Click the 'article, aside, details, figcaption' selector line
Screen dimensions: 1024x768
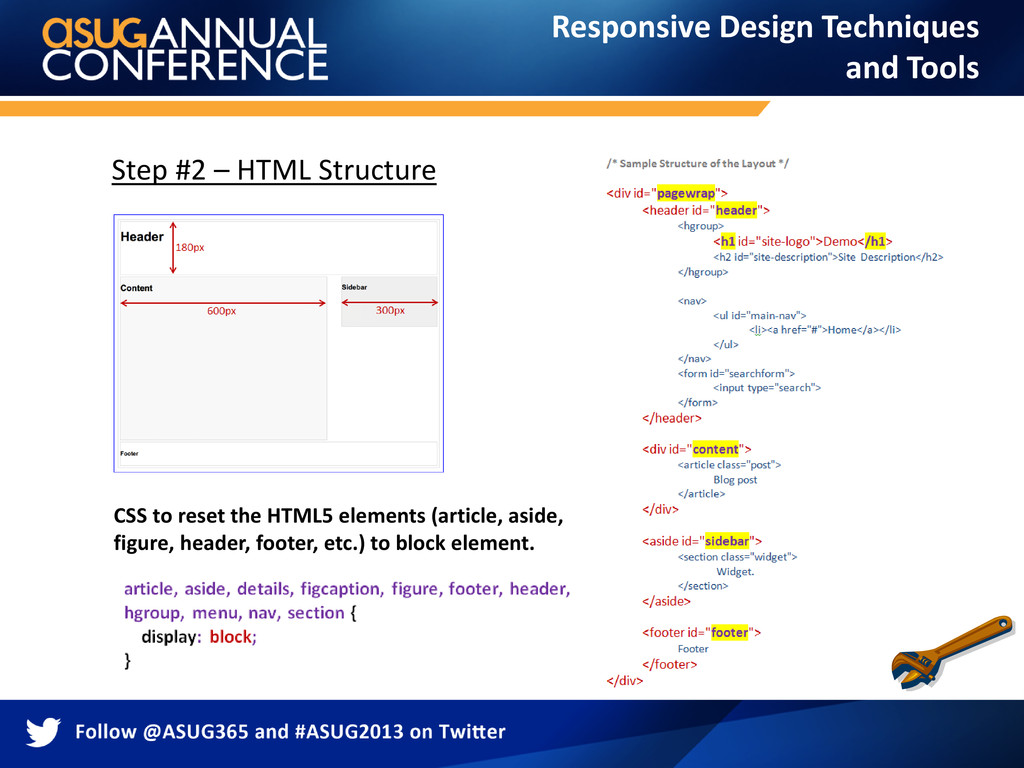pyautogui.click(x=347, y=589)
